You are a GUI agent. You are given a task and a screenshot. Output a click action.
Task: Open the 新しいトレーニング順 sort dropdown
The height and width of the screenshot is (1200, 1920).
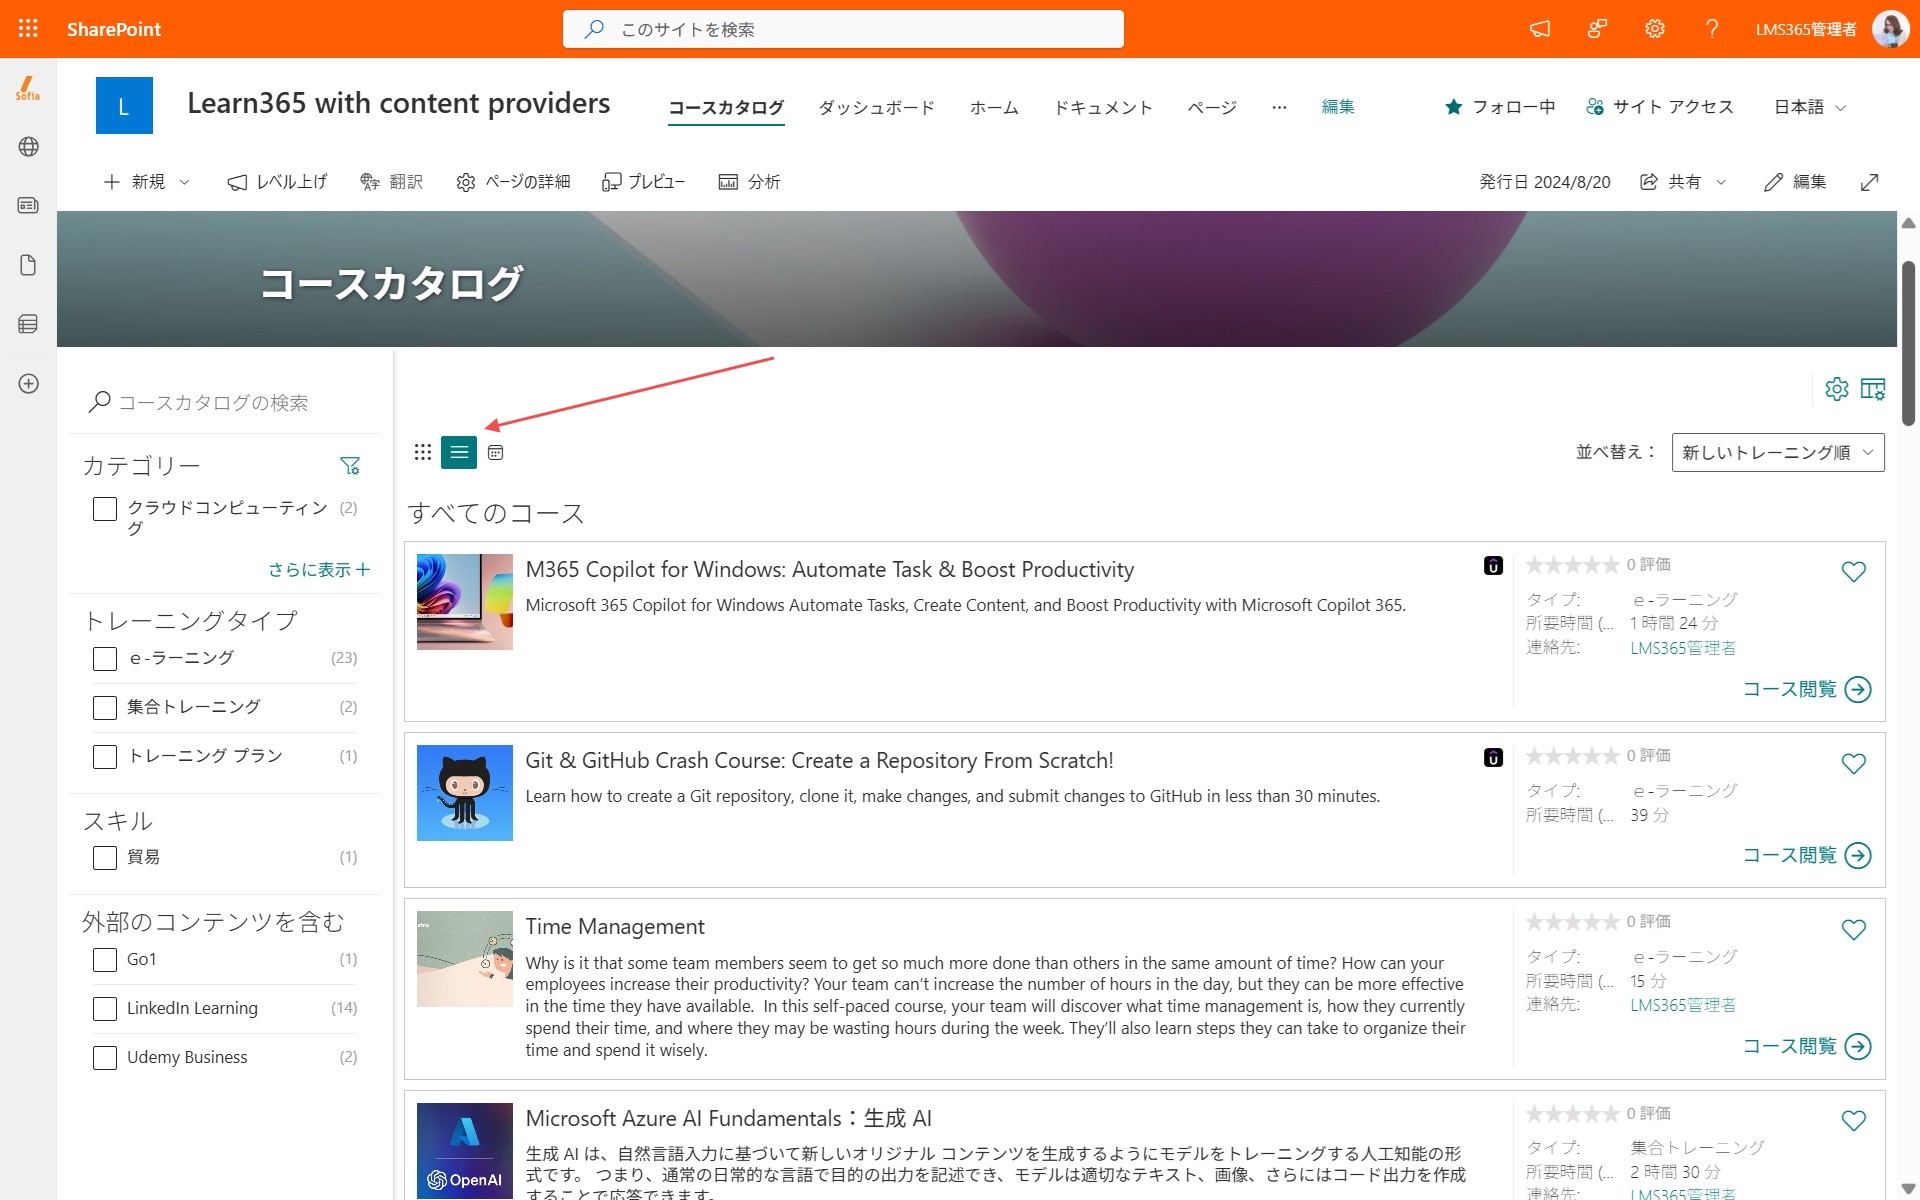click(1778, 452)
